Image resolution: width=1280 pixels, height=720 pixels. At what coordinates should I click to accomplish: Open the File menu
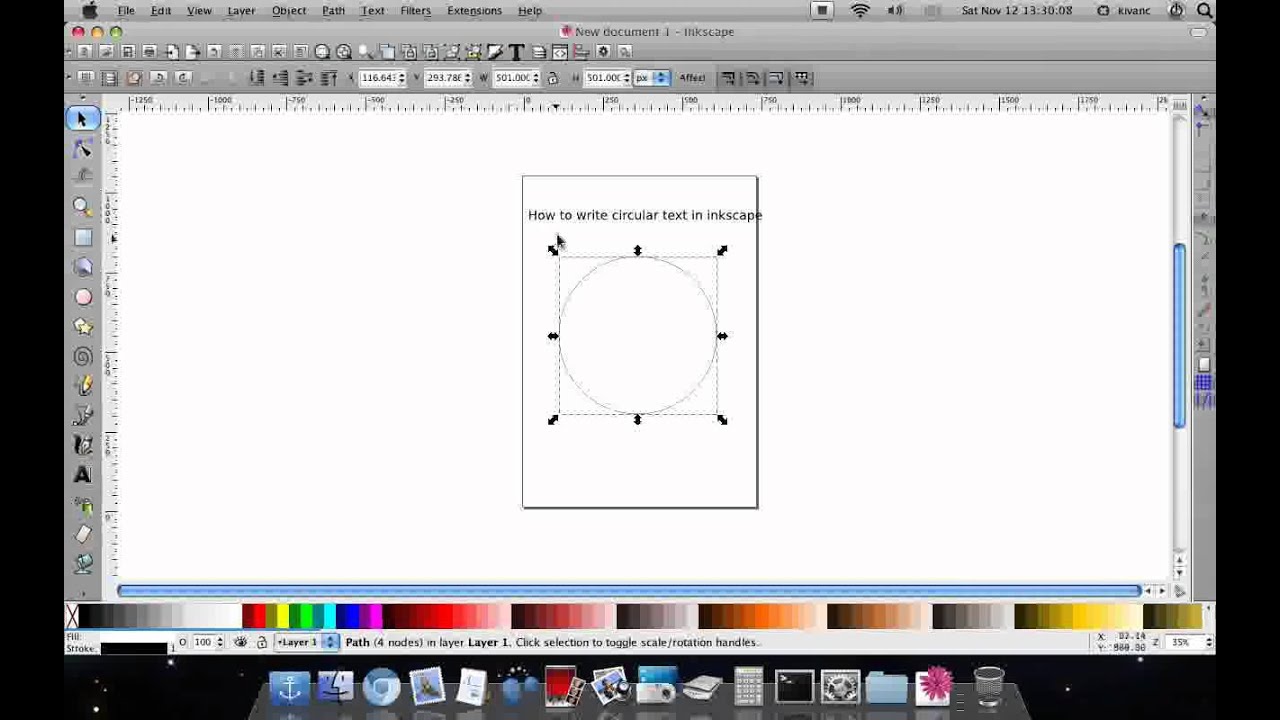[126, 11]
